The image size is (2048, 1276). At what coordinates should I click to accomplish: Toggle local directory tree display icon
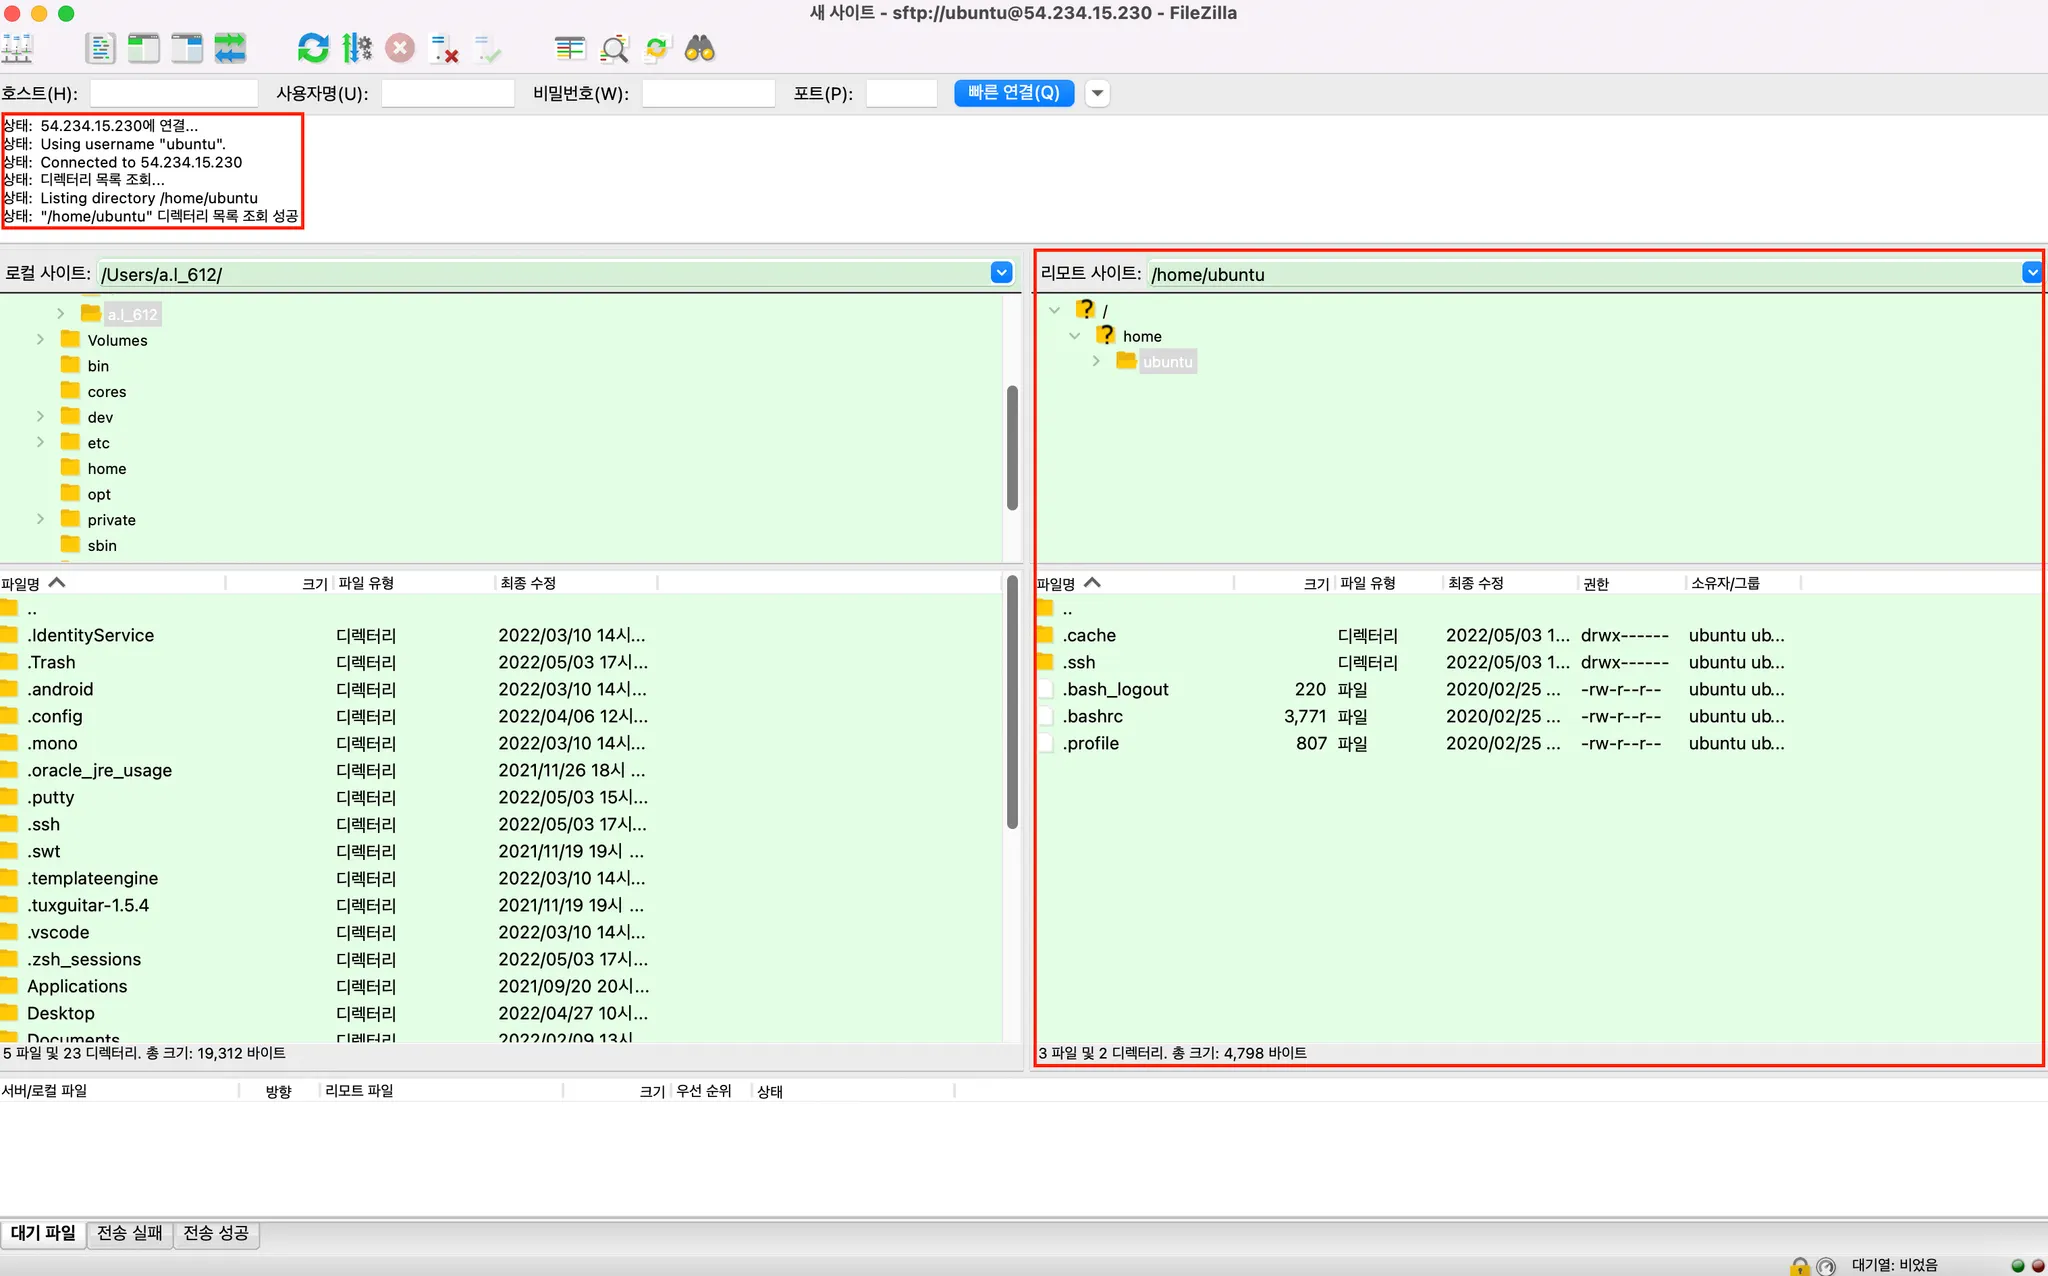143,48
